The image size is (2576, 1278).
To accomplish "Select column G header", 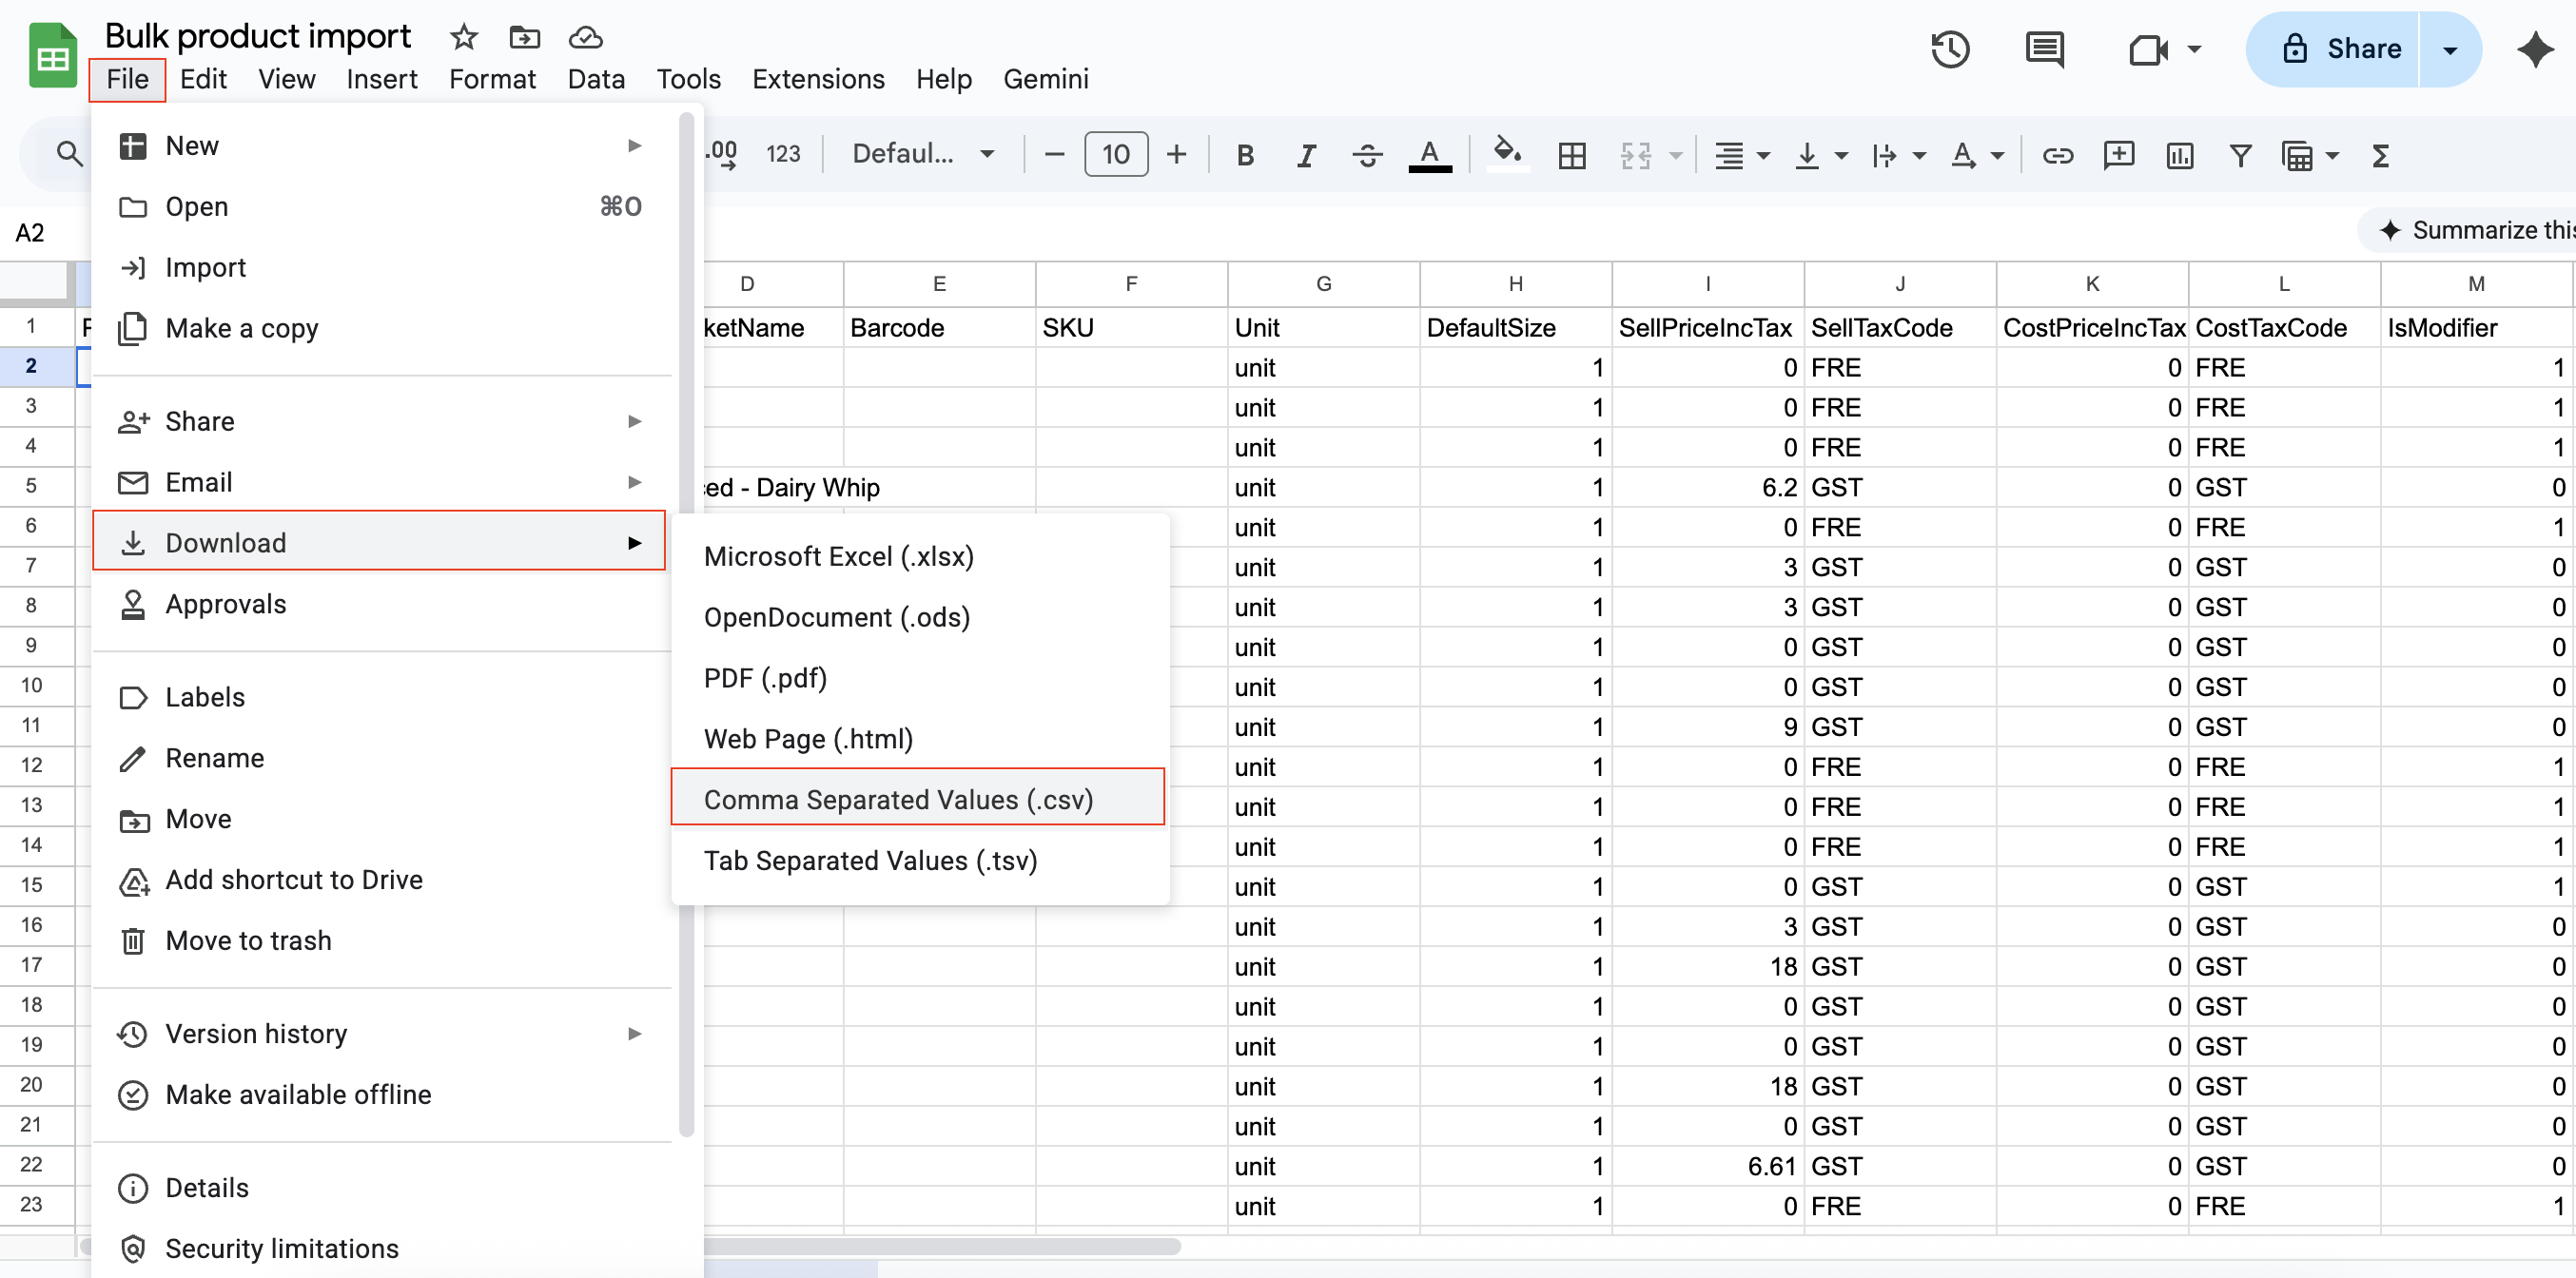I will coord(1323,284).
